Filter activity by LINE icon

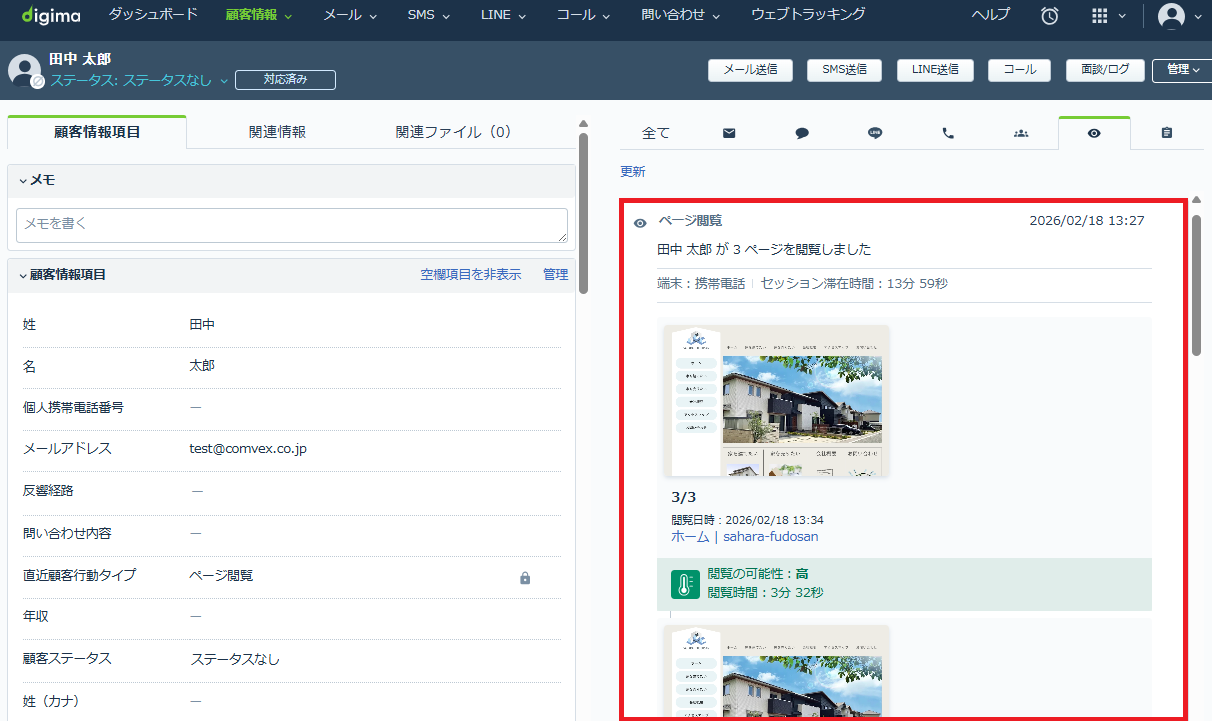875,133
